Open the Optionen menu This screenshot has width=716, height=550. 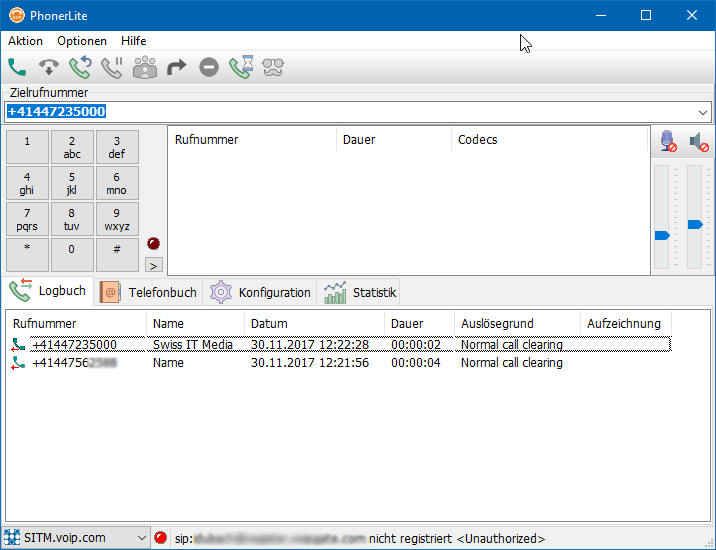[x=82, y=41]
